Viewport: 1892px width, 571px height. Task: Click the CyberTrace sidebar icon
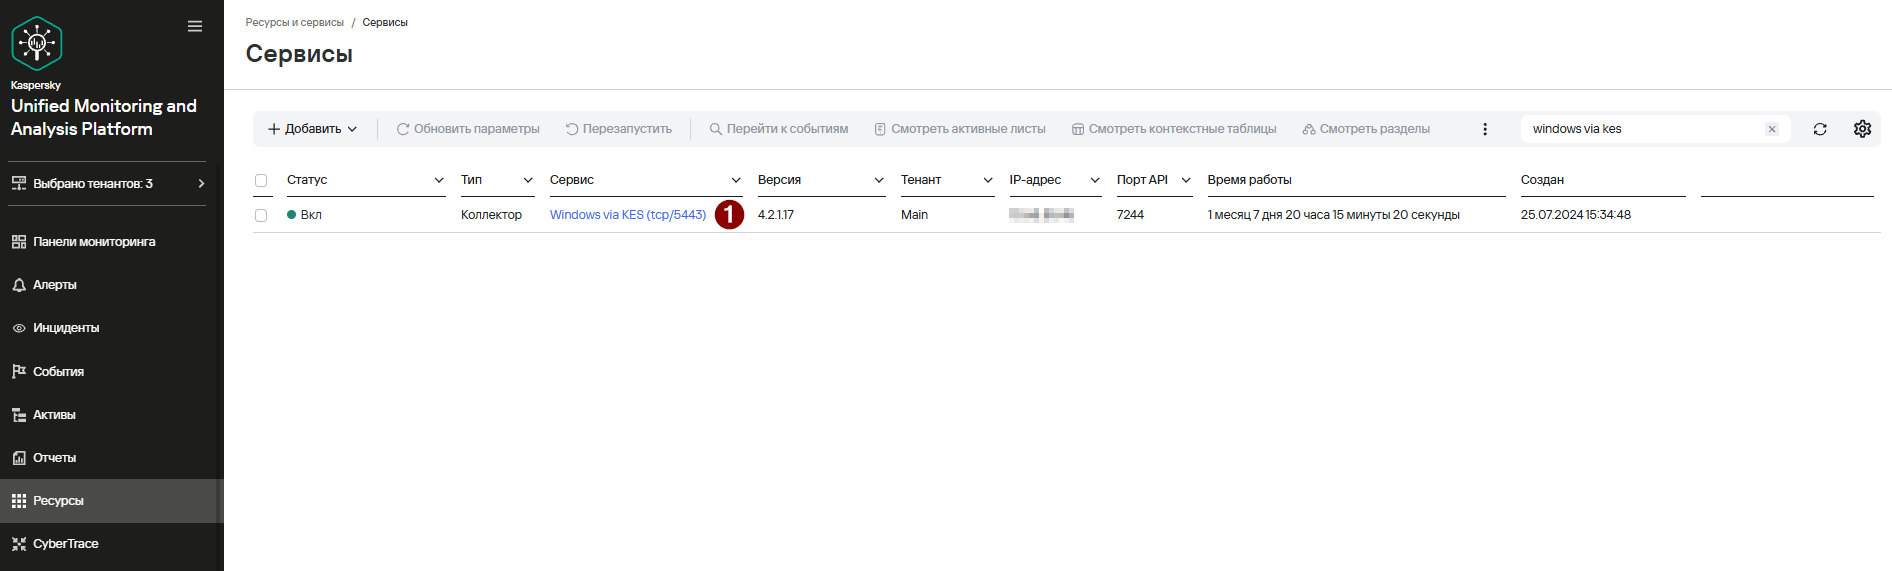click(19, 544)
